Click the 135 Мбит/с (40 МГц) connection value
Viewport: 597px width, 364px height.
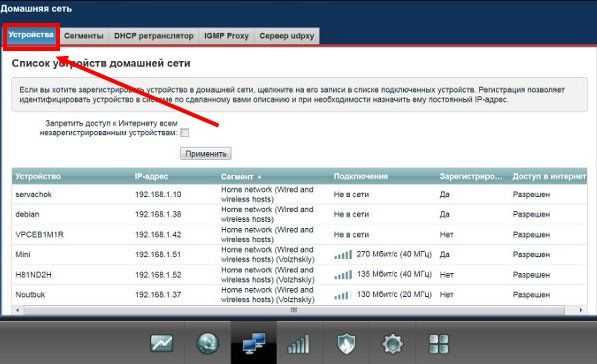coord(394,274)
